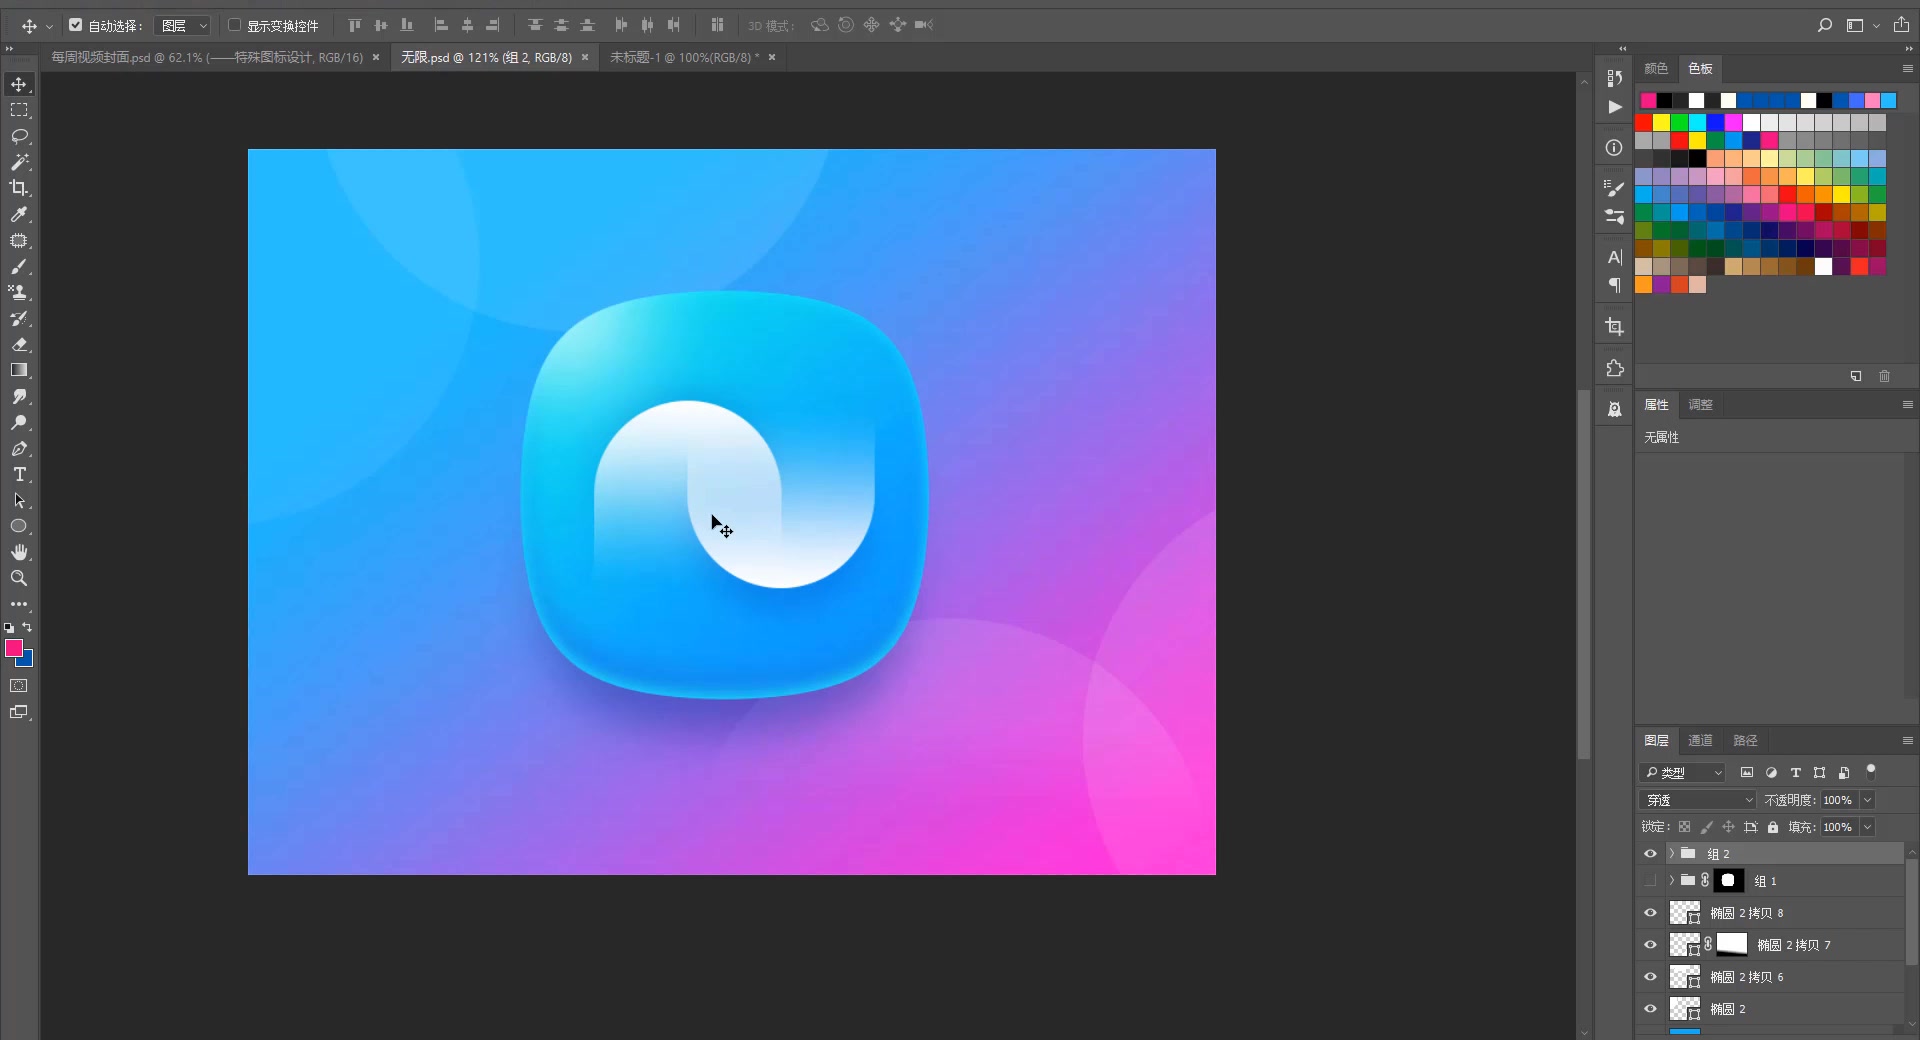
Task: Click the Search icon at top right
Action: 1825,25
